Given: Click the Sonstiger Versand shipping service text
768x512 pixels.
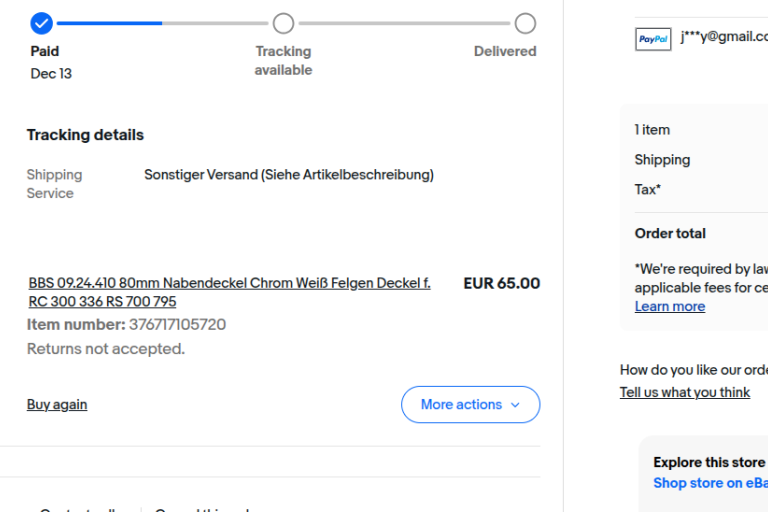Looking at the screenshot, I should tap(288, 175).
